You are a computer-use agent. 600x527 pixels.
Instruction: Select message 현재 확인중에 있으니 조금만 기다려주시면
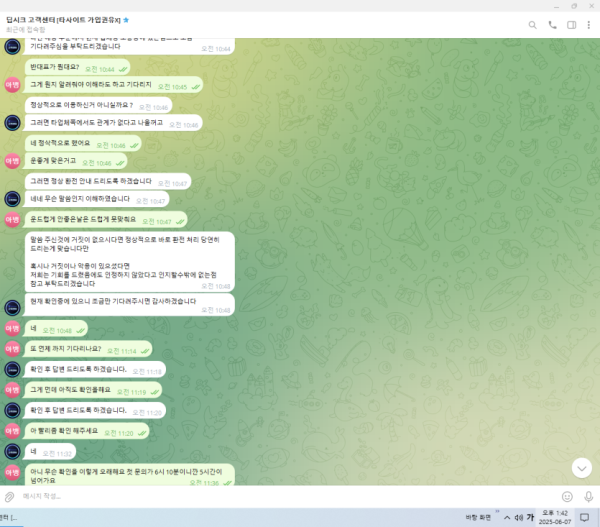pos(130,305)
